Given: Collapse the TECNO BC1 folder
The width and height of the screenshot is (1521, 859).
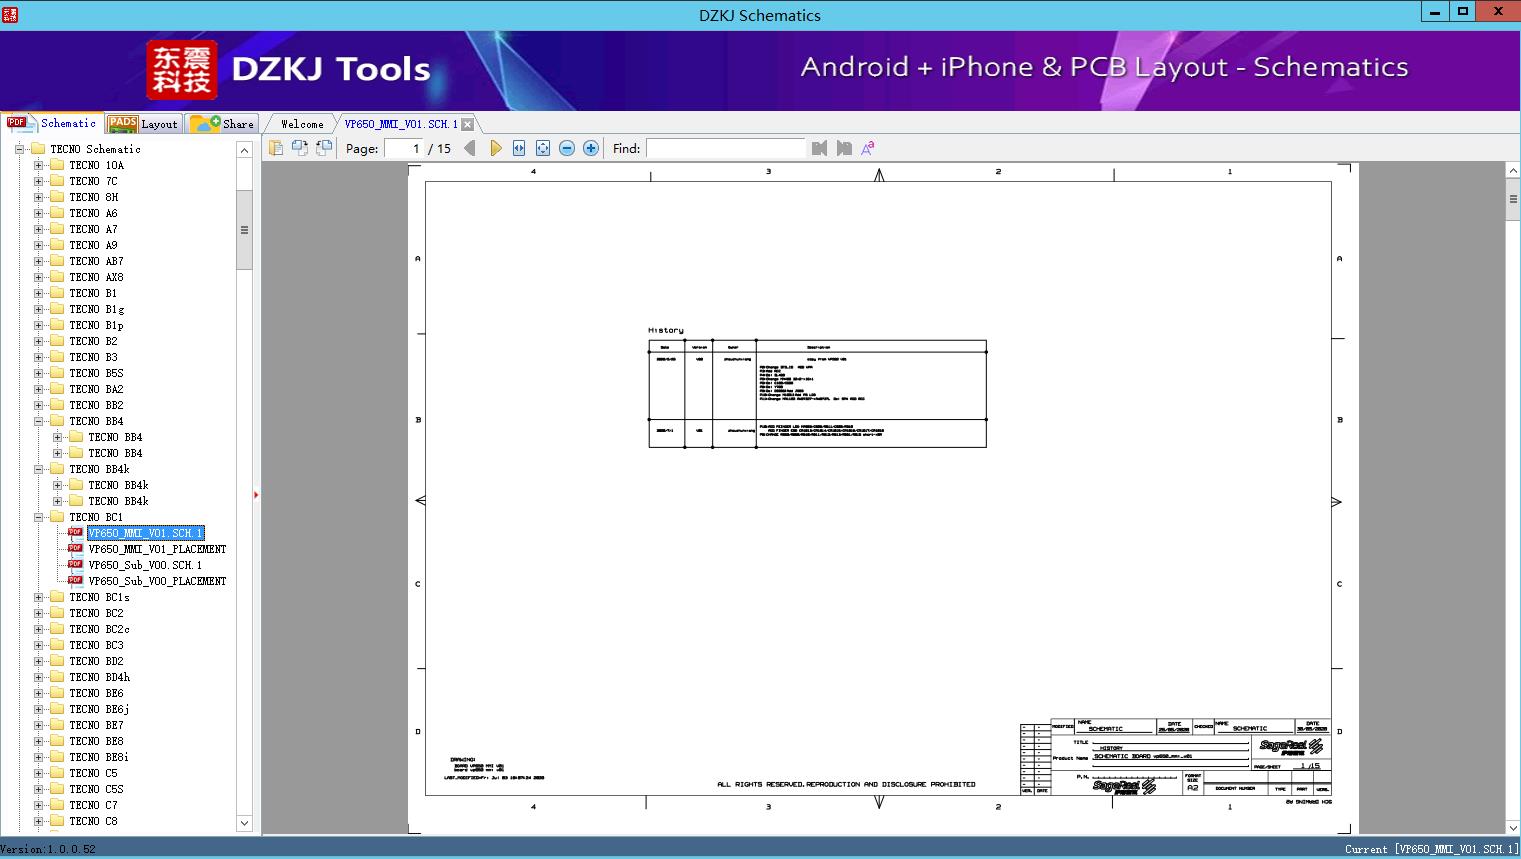Looking at the screenshot, I should (38, 517).
